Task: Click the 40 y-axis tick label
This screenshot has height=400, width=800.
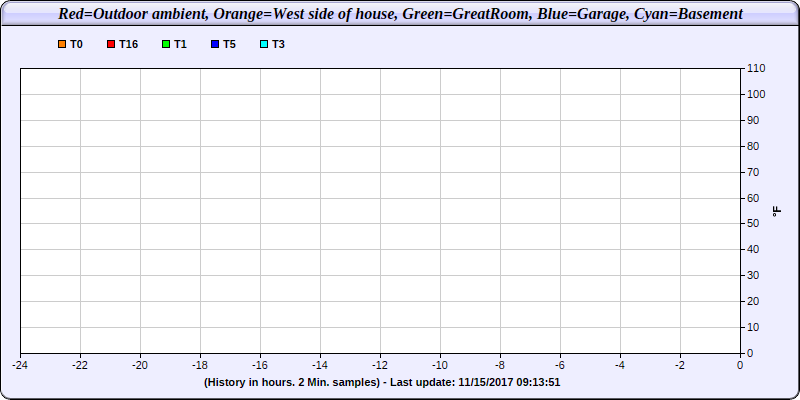Action: [753, 249]
